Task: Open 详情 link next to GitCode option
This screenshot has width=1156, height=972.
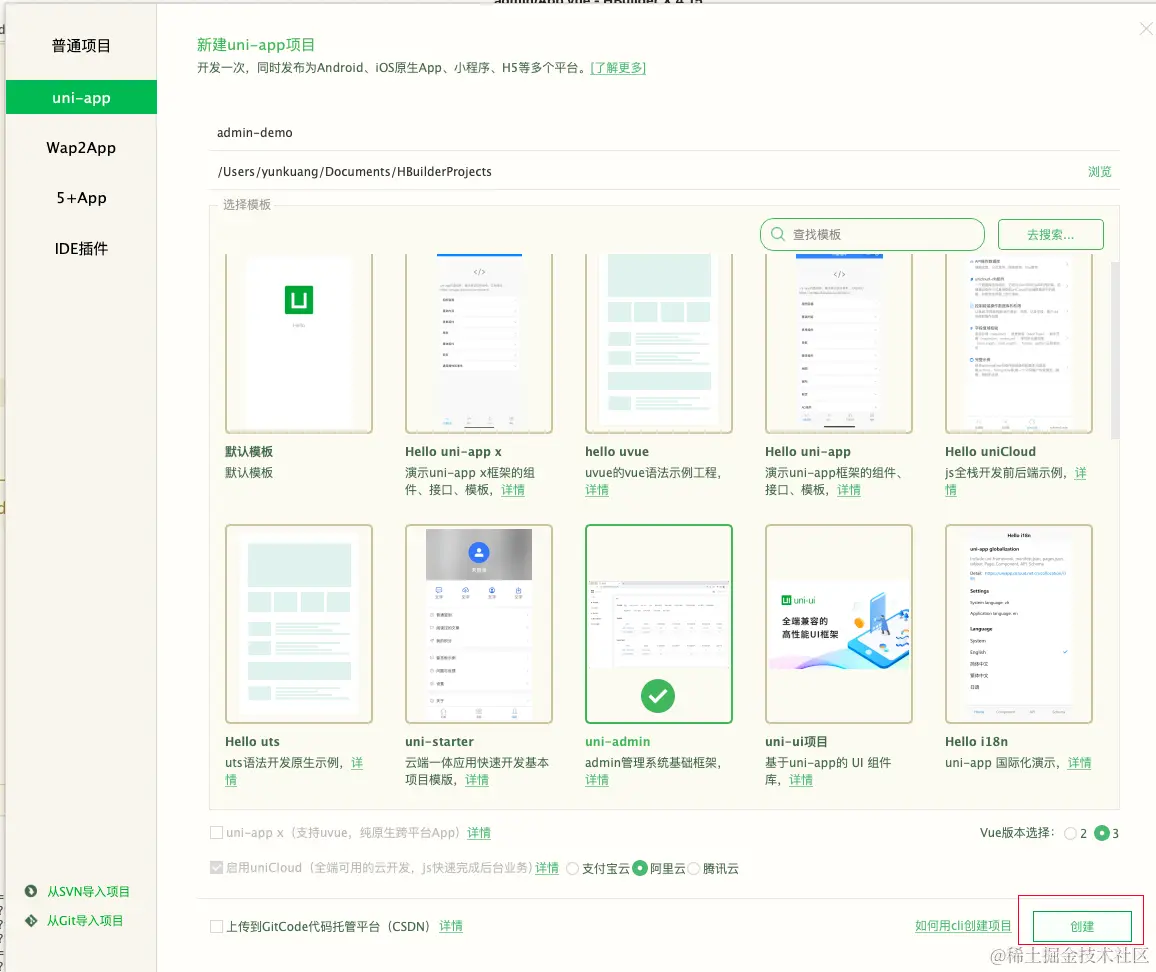Action: [x=450, y=926]
